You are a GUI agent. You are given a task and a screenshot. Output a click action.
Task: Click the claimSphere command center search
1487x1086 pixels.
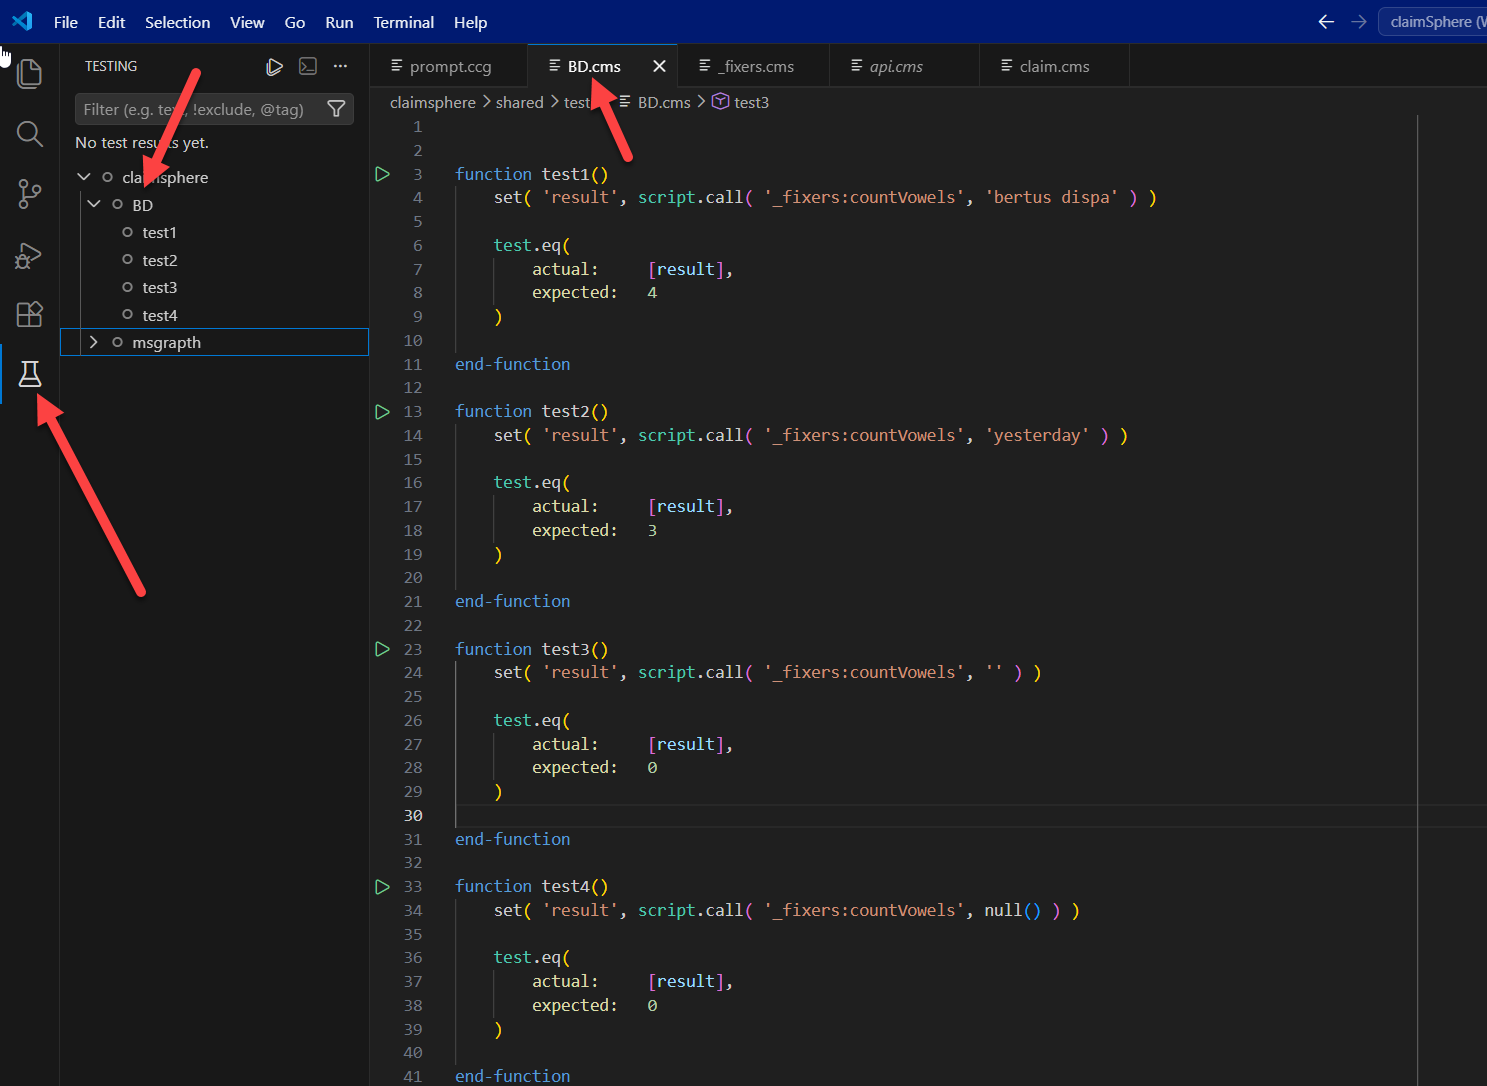pyautogui.click(x=1432, y=21)
